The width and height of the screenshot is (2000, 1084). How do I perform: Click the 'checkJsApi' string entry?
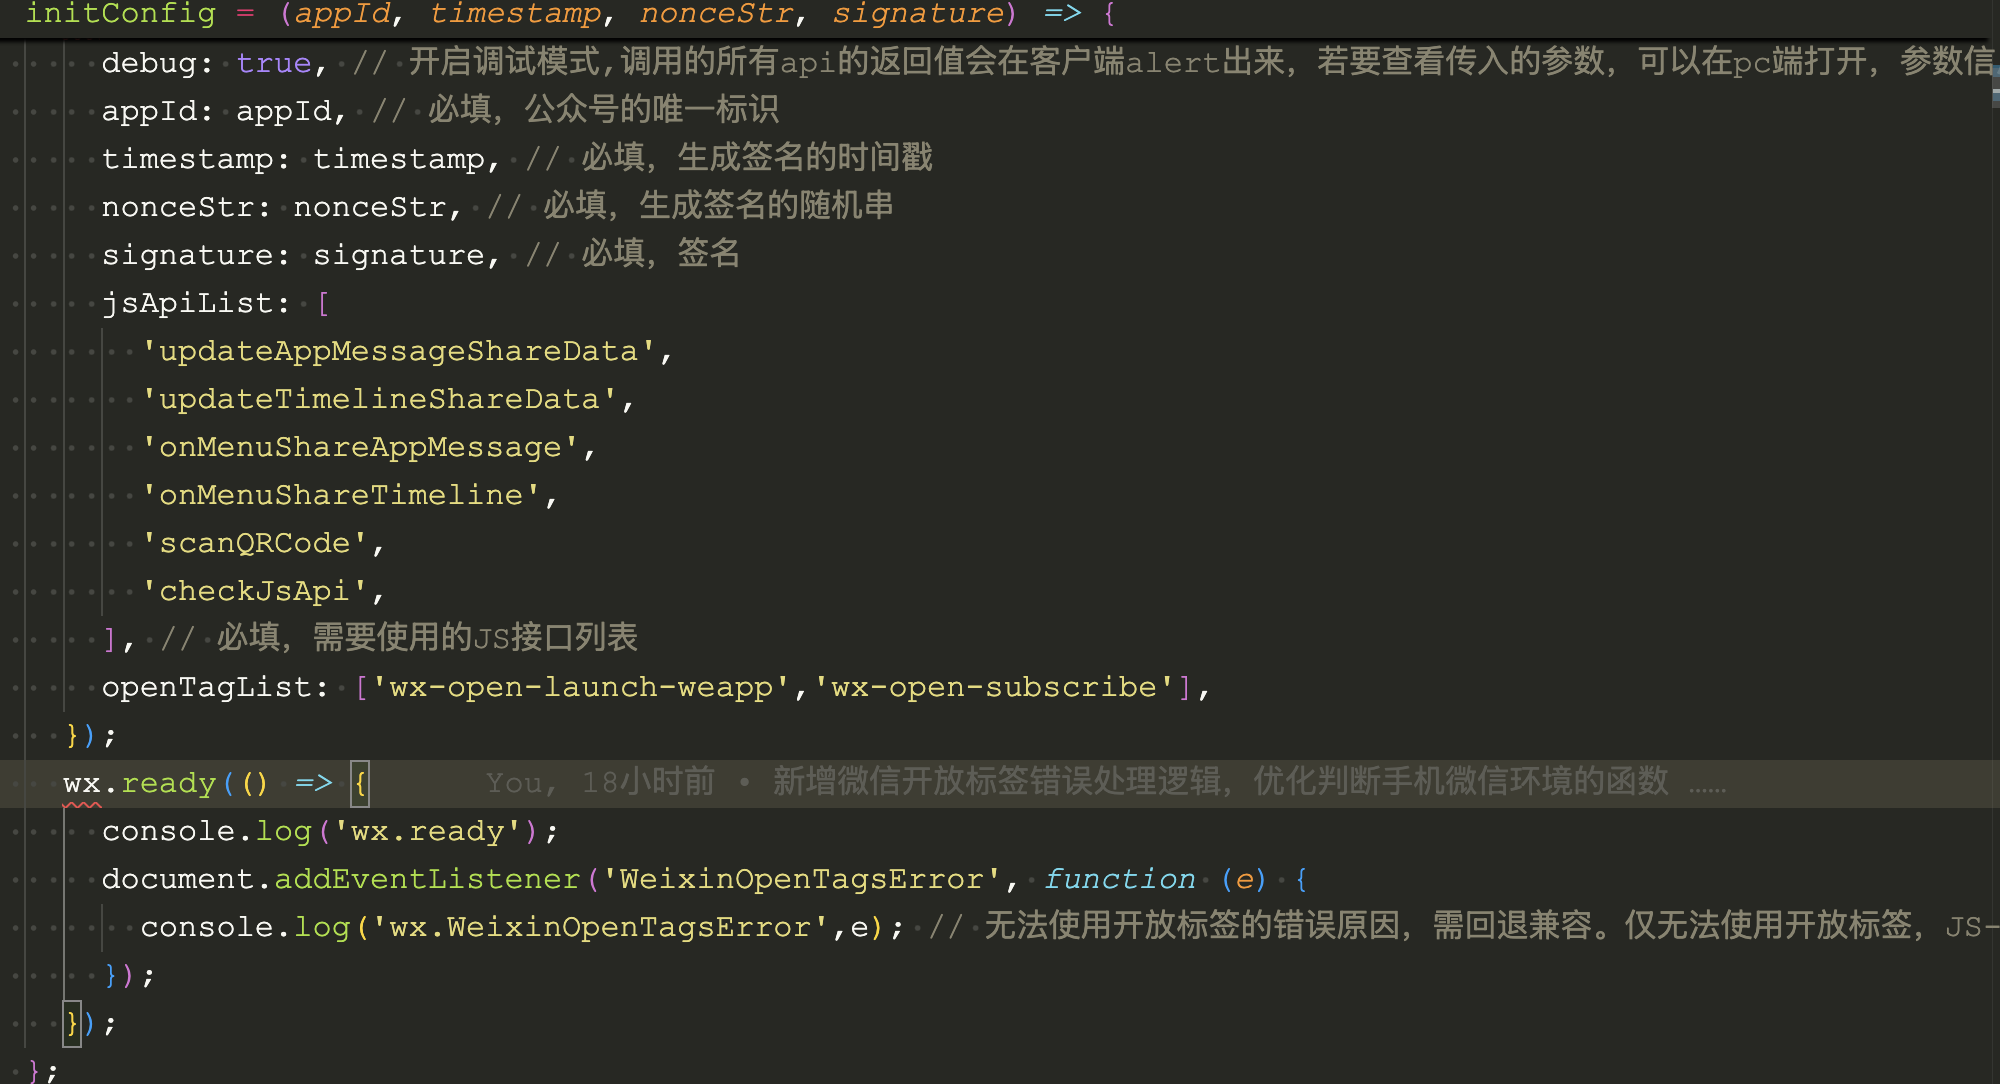(x=254, y=592)
